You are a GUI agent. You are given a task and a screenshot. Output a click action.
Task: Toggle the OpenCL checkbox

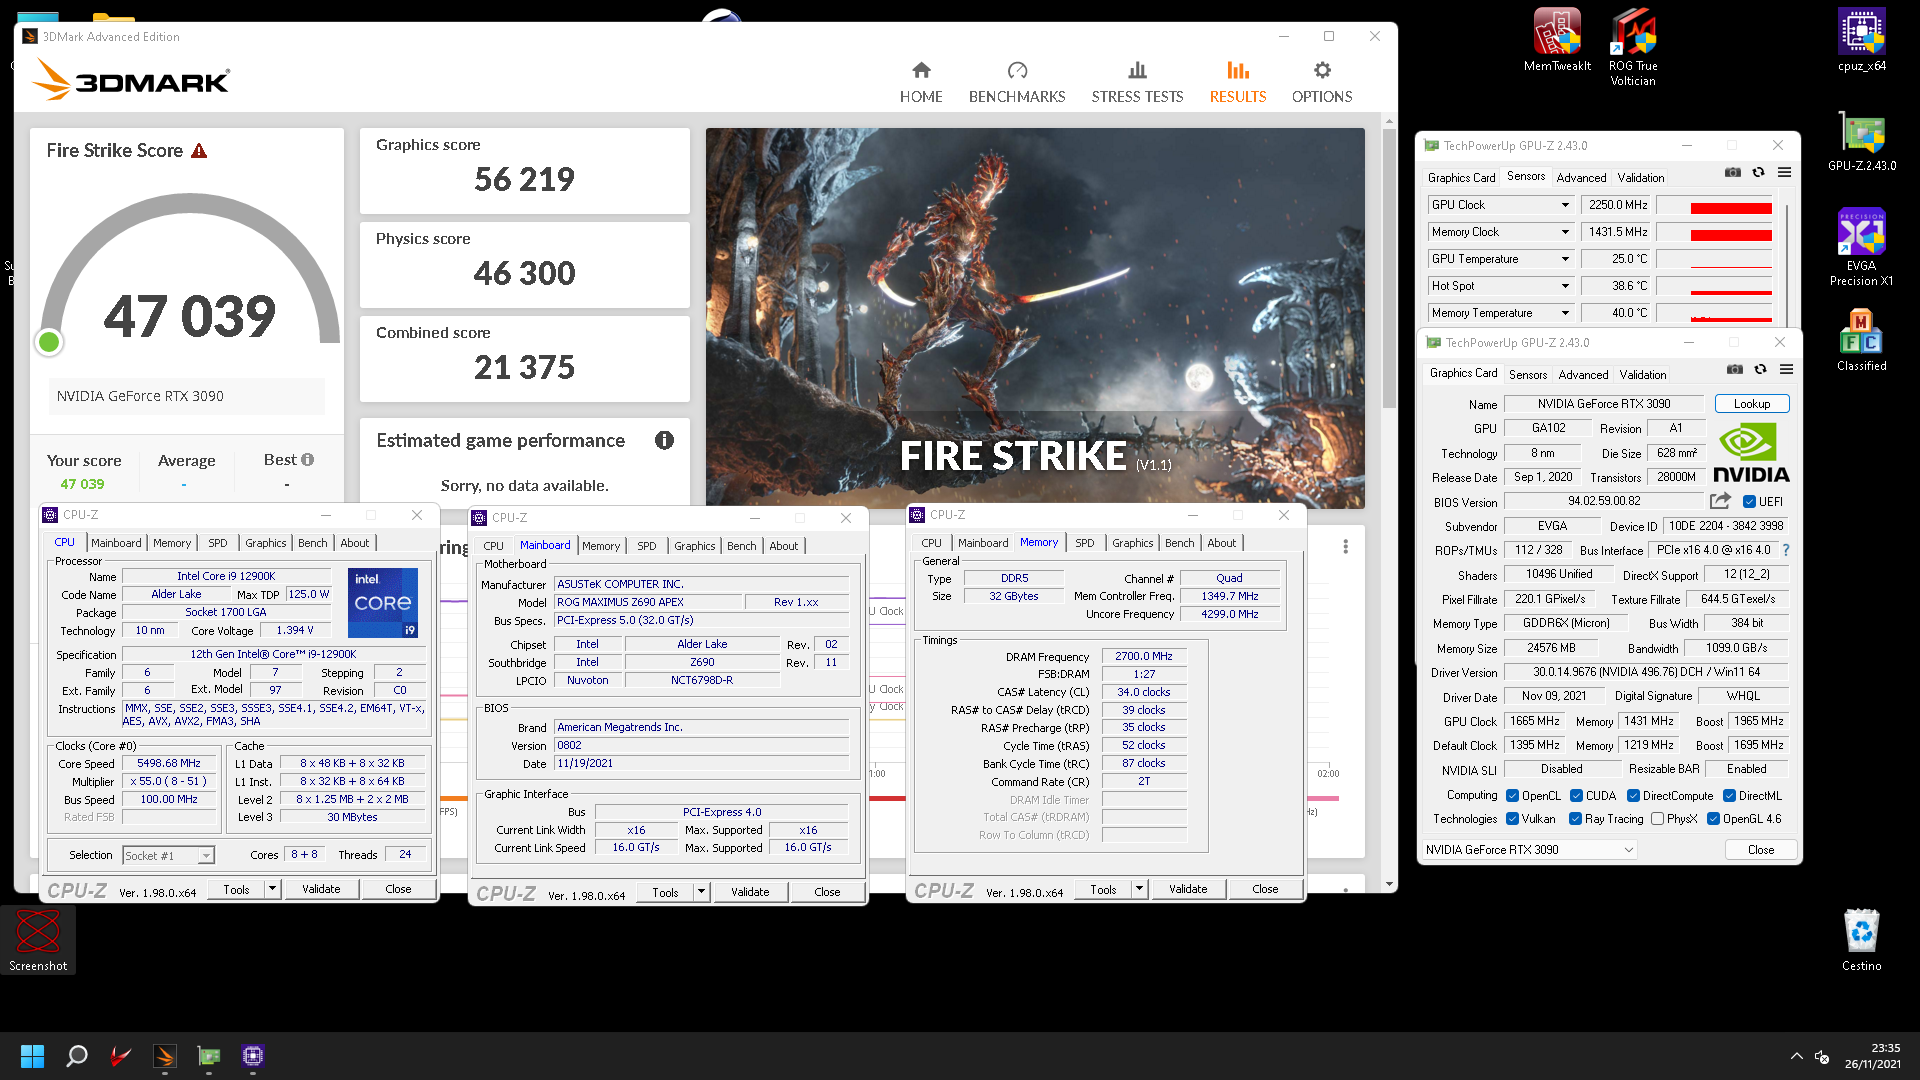[1512, 796]
